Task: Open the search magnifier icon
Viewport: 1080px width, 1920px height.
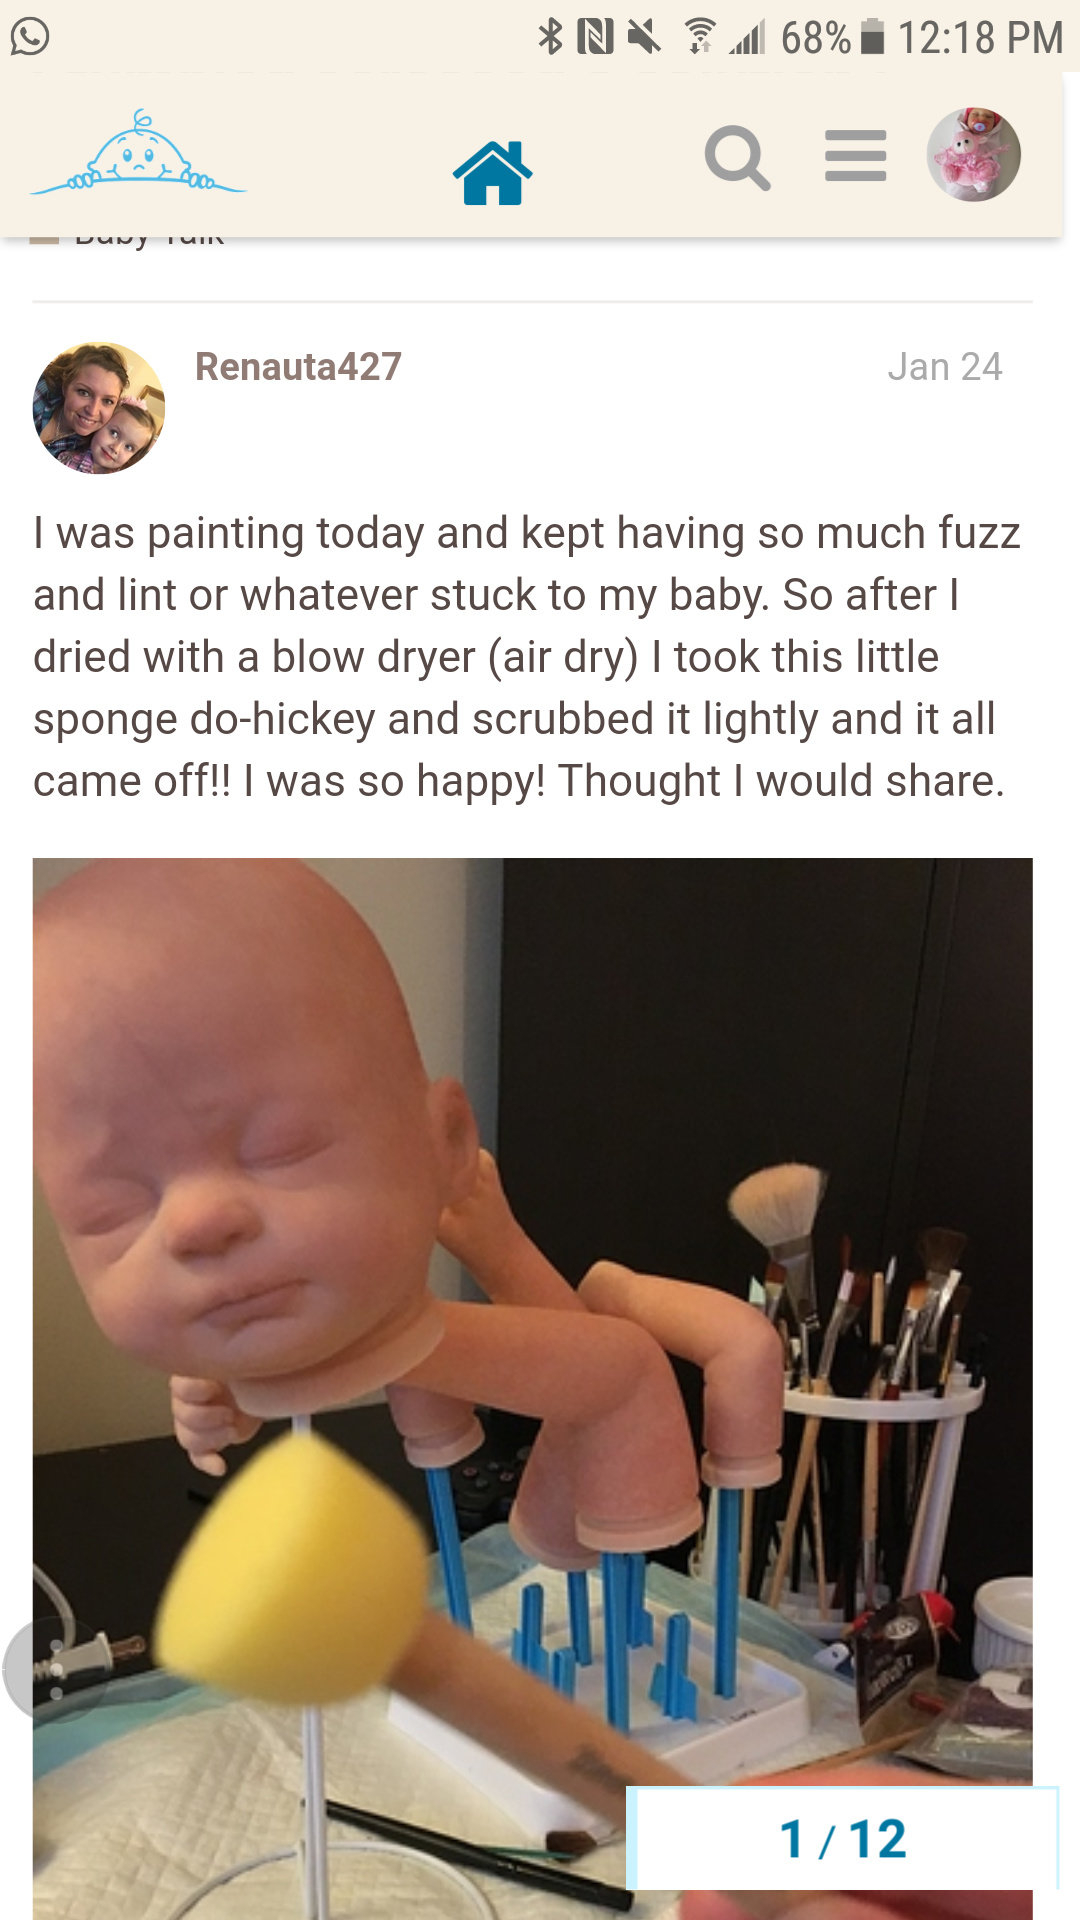Action: coord(737,157)
